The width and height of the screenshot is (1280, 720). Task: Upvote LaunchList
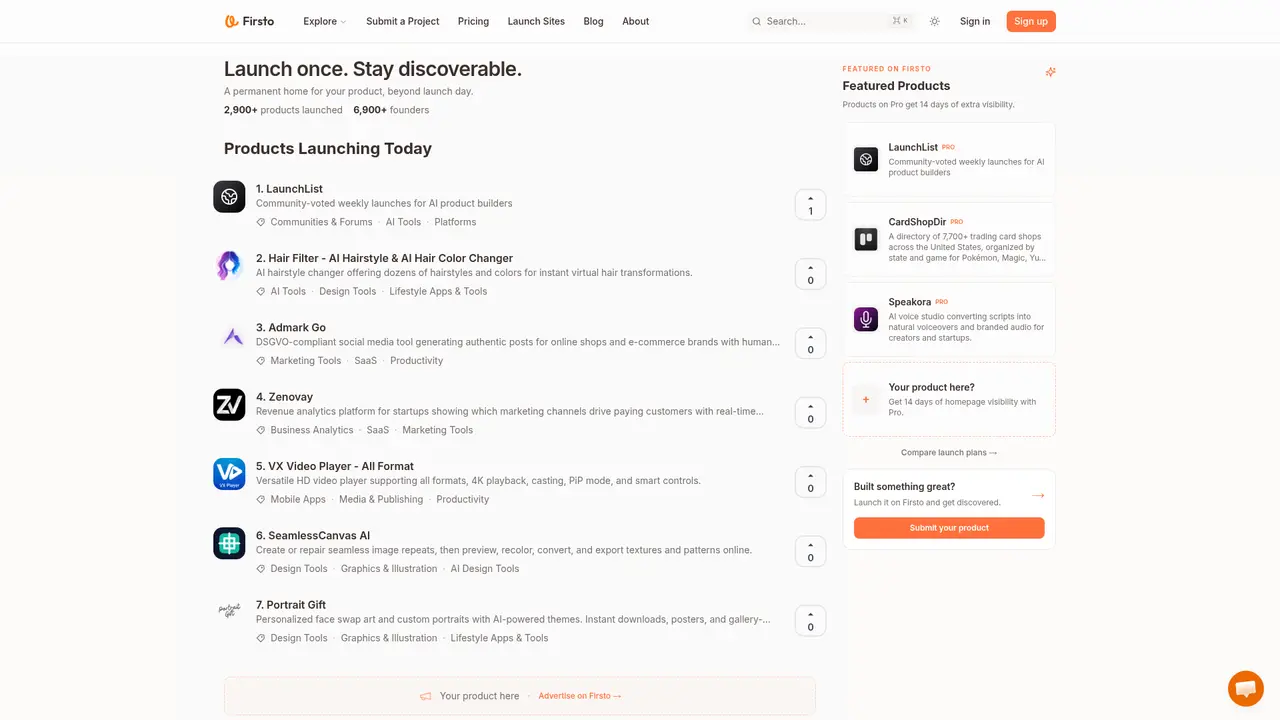tap(810, 205)
